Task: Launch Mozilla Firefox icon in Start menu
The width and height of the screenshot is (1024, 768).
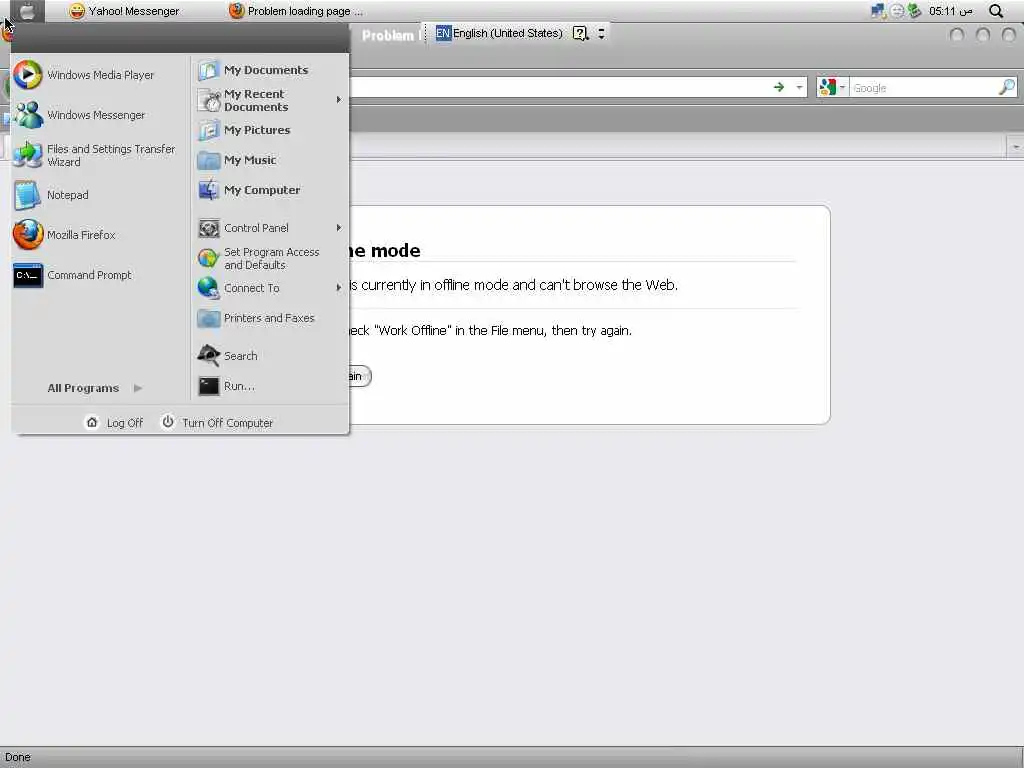Action: coord(27,235)
